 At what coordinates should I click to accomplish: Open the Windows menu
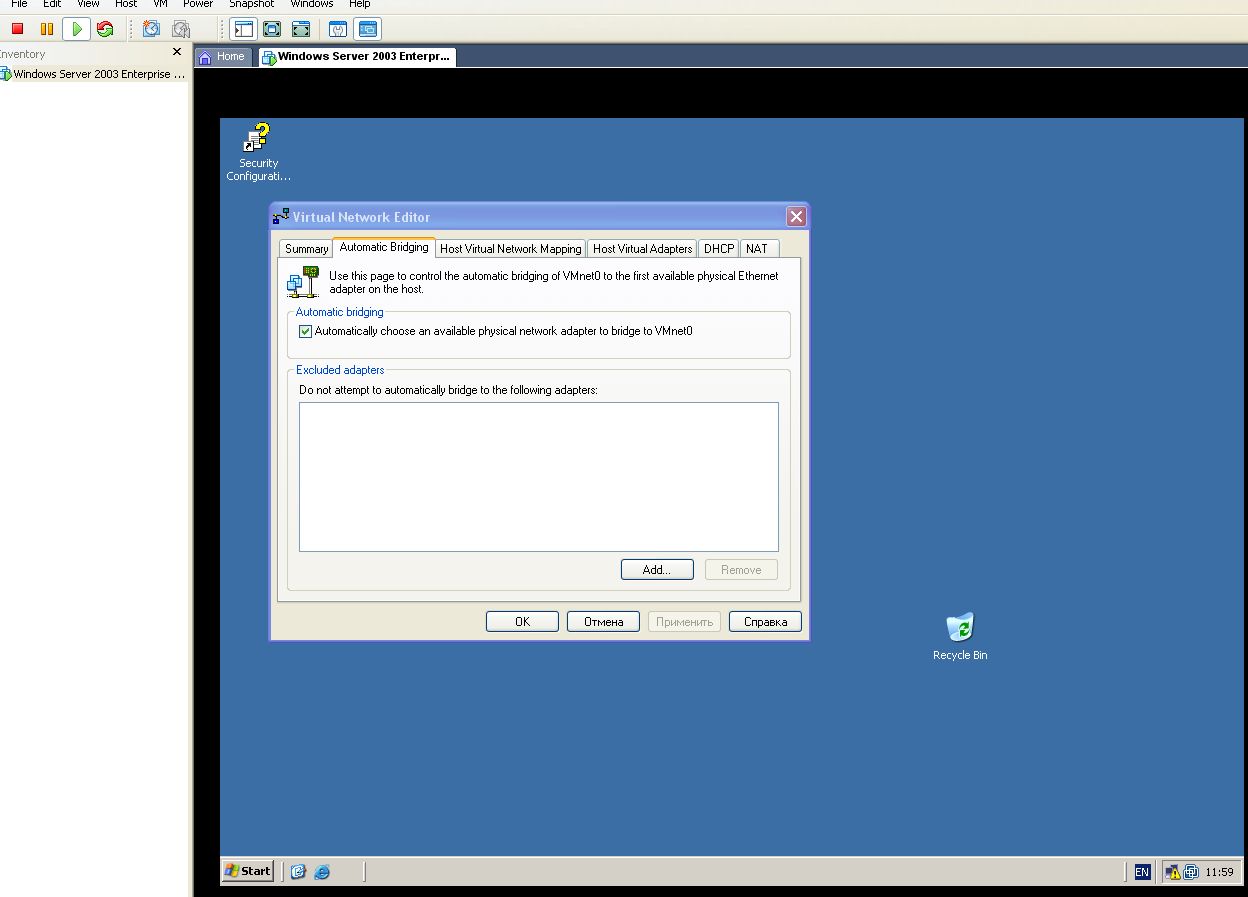pos(312,4)
